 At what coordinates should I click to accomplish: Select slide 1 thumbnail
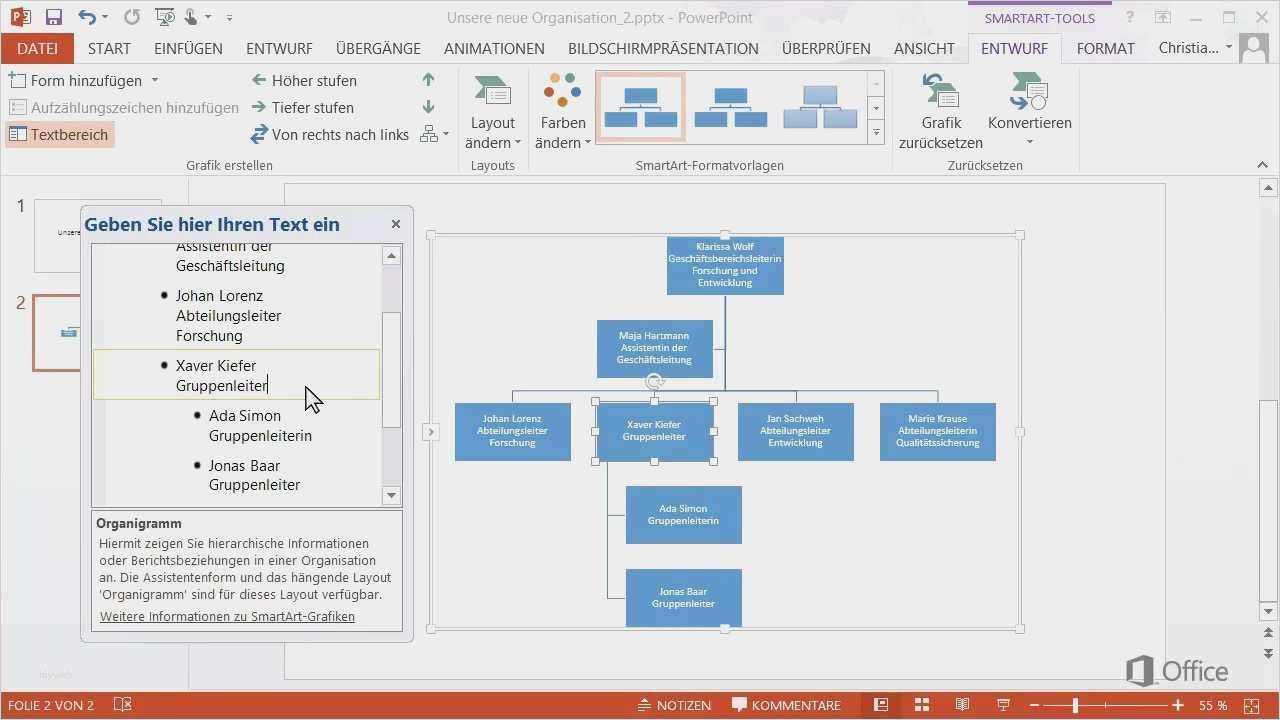pos(97,235)
